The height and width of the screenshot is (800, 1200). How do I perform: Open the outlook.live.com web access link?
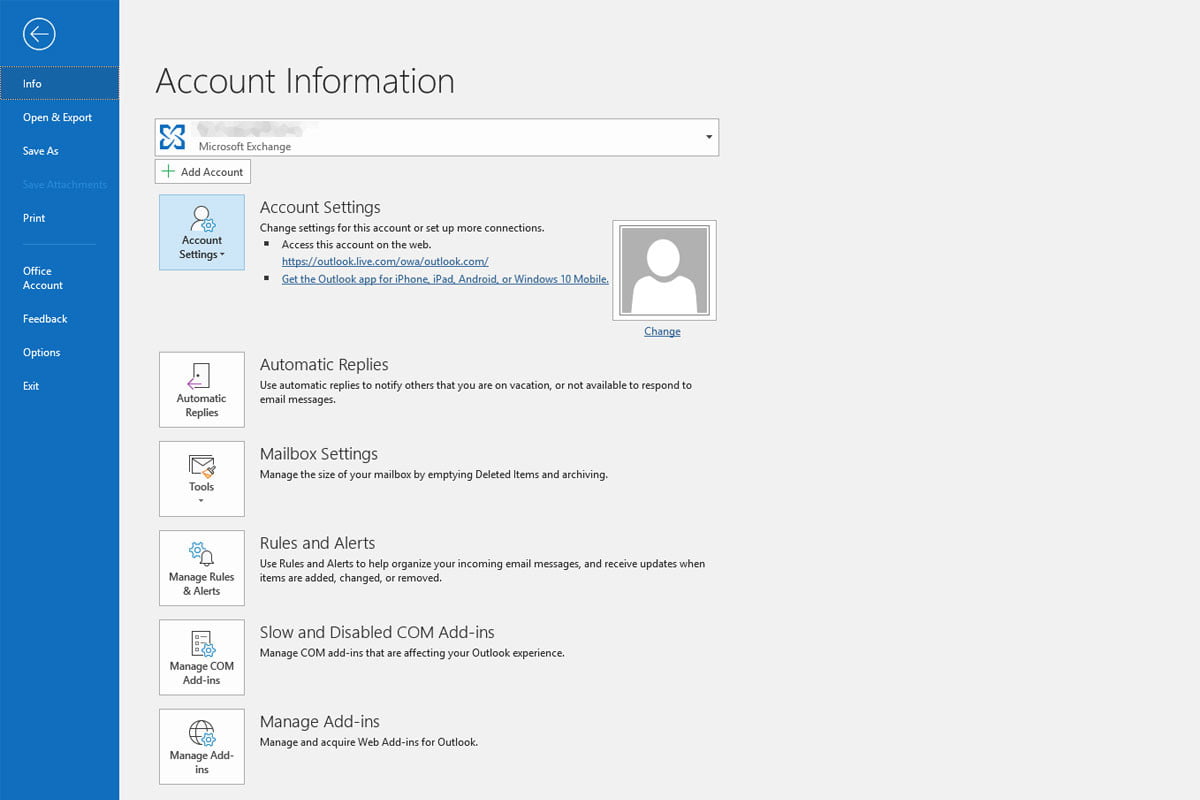click(385, 261)
